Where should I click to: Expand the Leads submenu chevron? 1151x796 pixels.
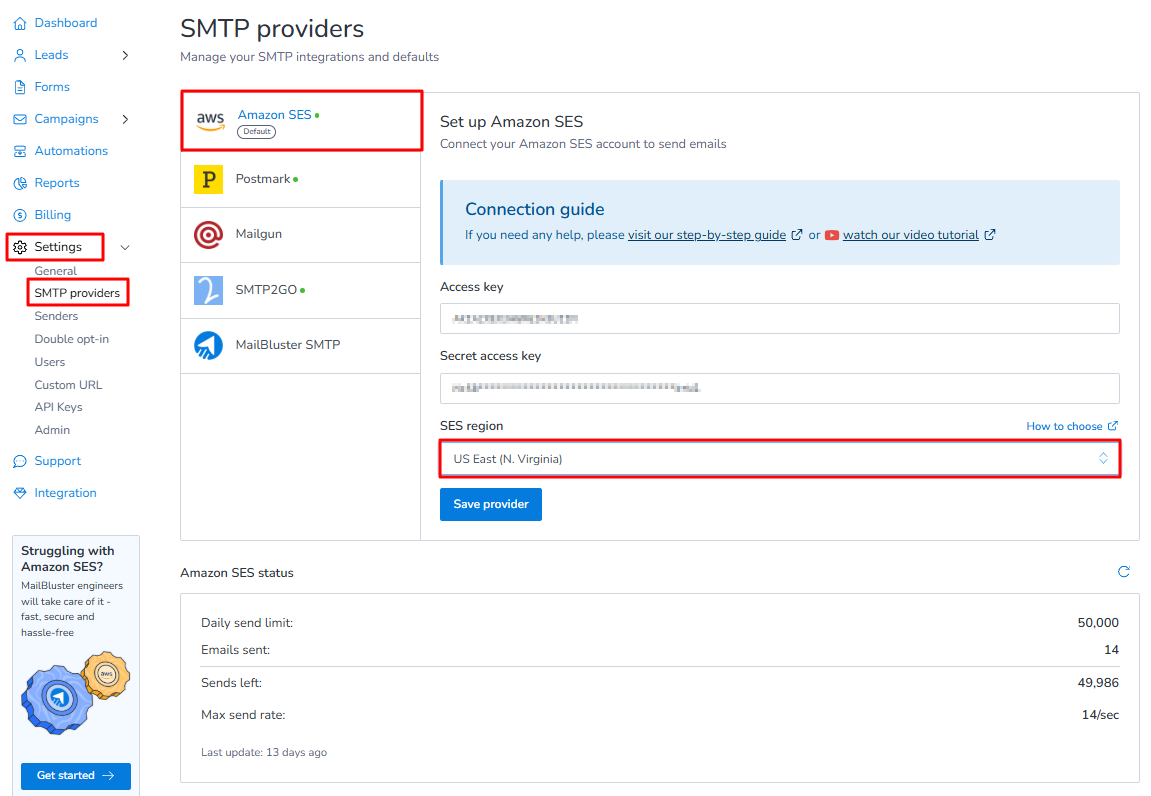point(126,55)
